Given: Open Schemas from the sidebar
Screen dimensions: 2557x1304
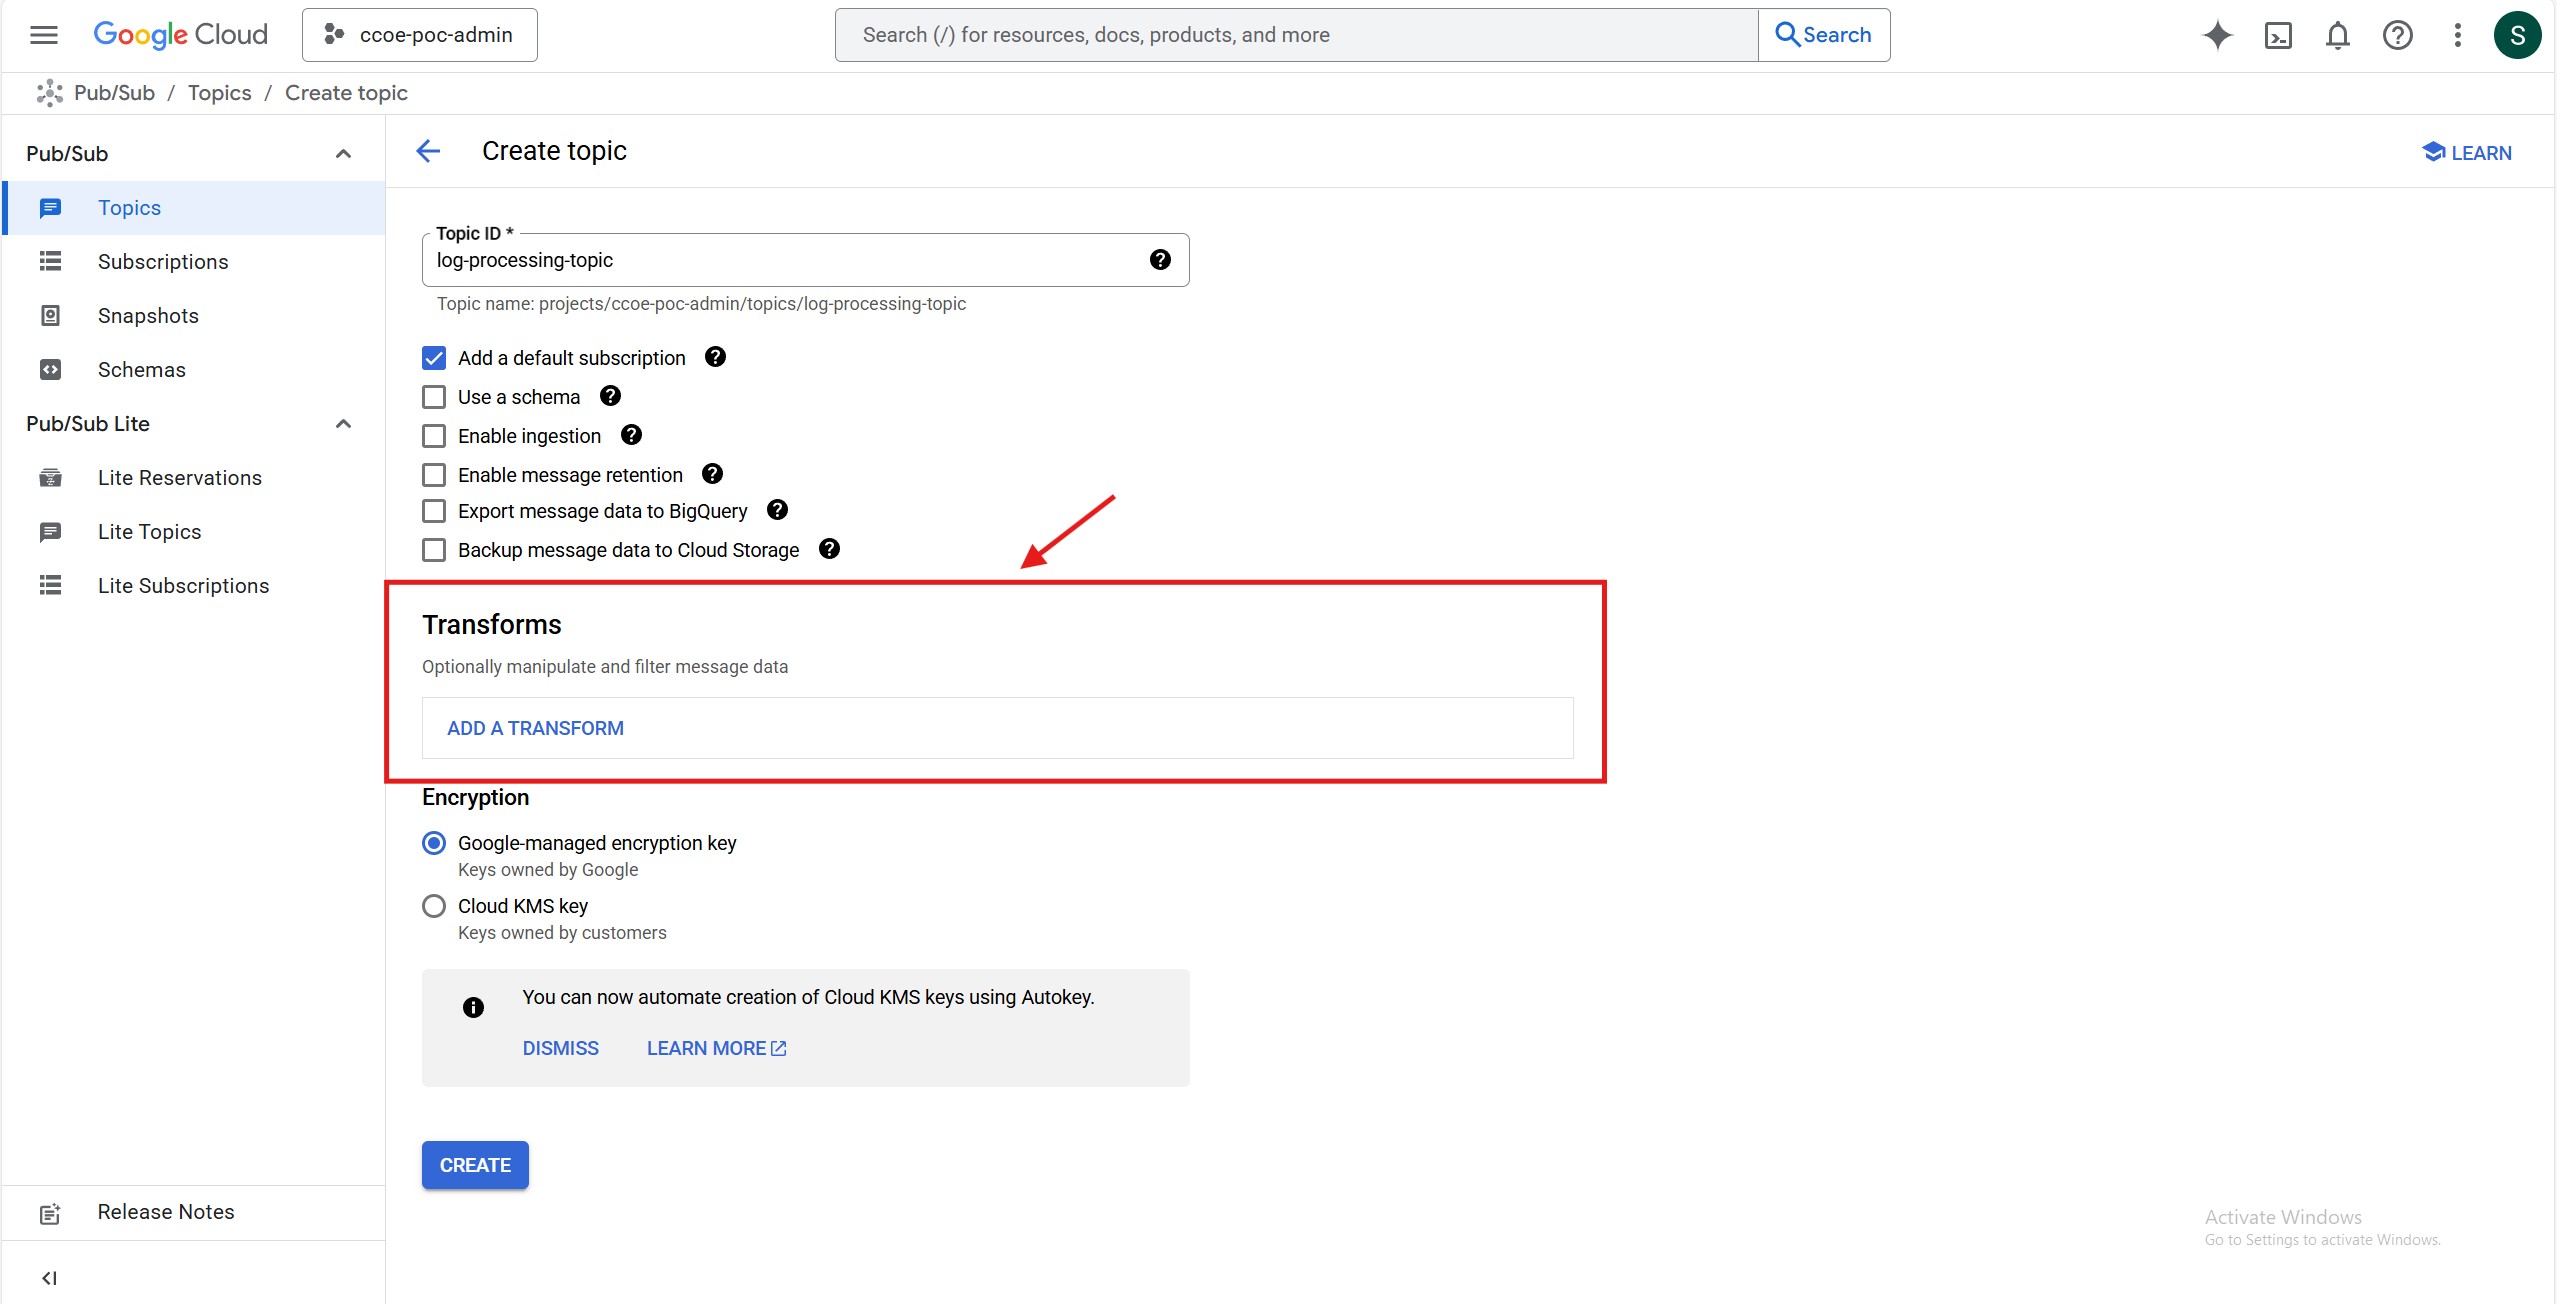Looking at the screenshot, I should [142, 370].
